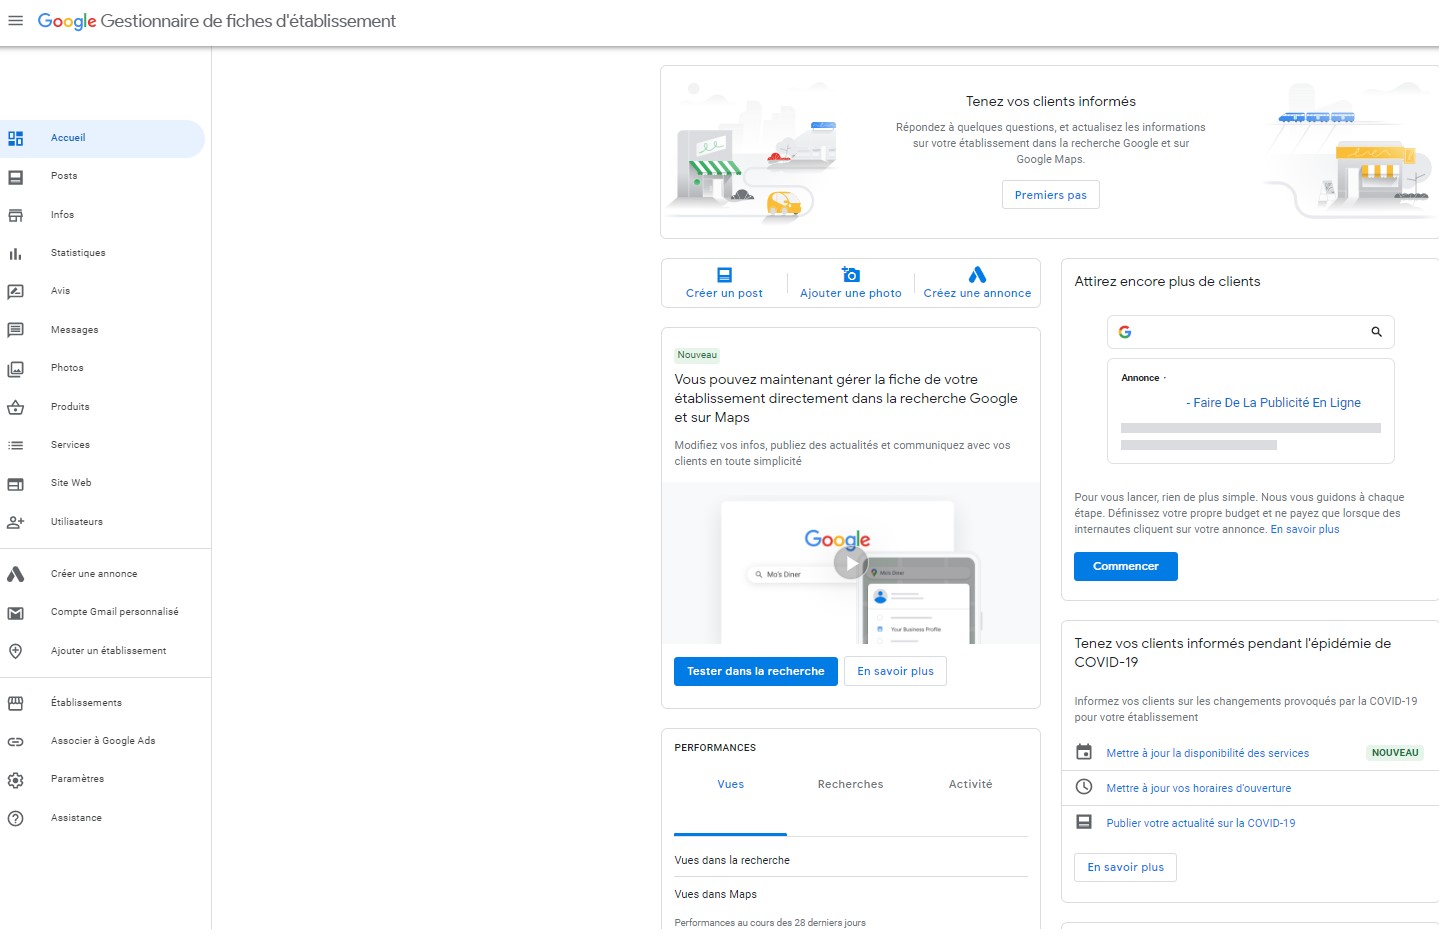Click the Créez une annonce Ads icon
The height and width of the screenshot is (939, 1439).
pos(977,274)
